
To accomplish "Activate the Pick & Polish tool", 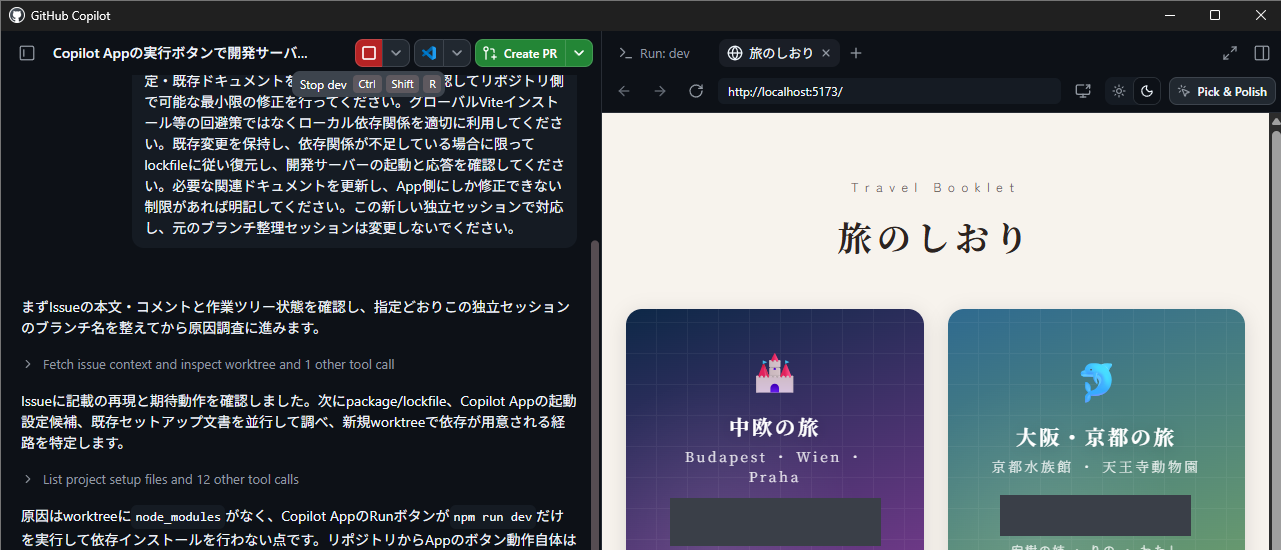I will point(1222,91).
